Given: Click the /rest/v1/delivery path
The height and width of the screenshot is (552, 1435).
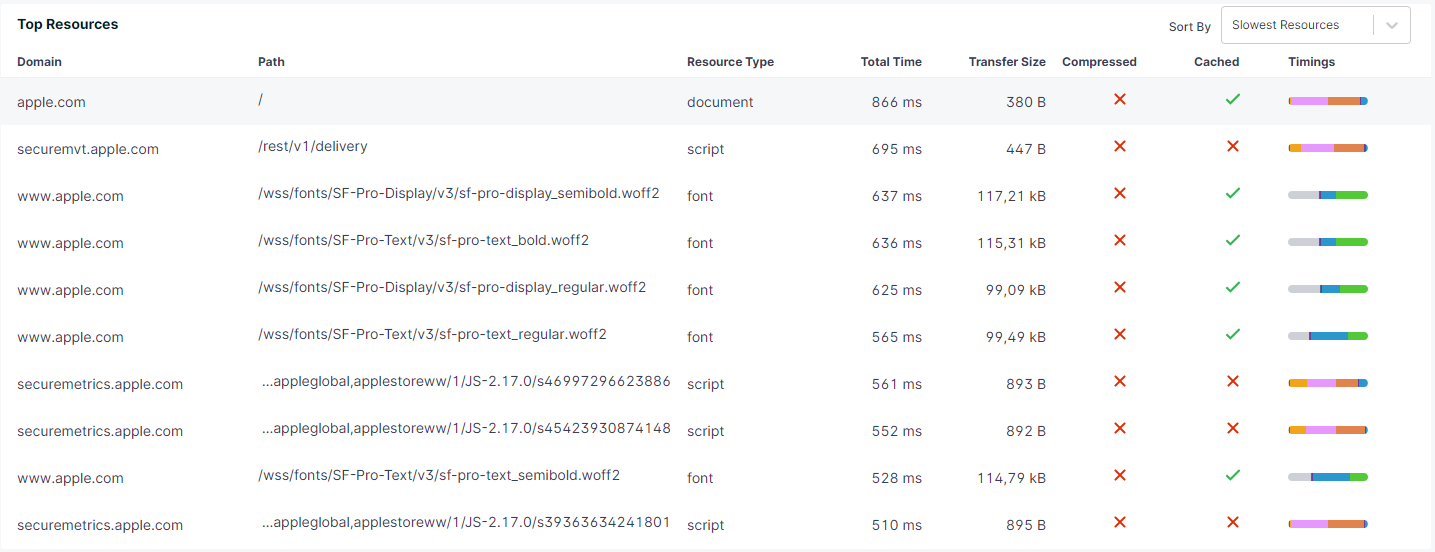Looking at the screenshot, I should tap(313, 146).
